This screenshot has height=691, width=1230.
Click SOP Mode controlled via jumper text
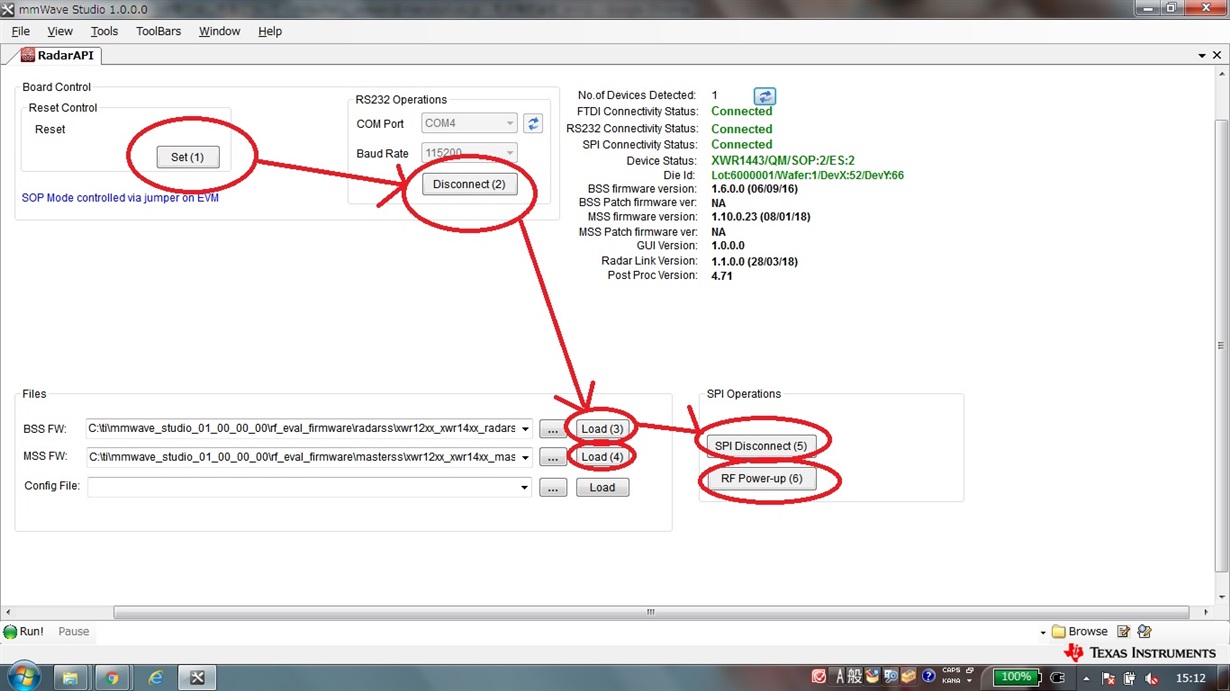pos(120,198)
